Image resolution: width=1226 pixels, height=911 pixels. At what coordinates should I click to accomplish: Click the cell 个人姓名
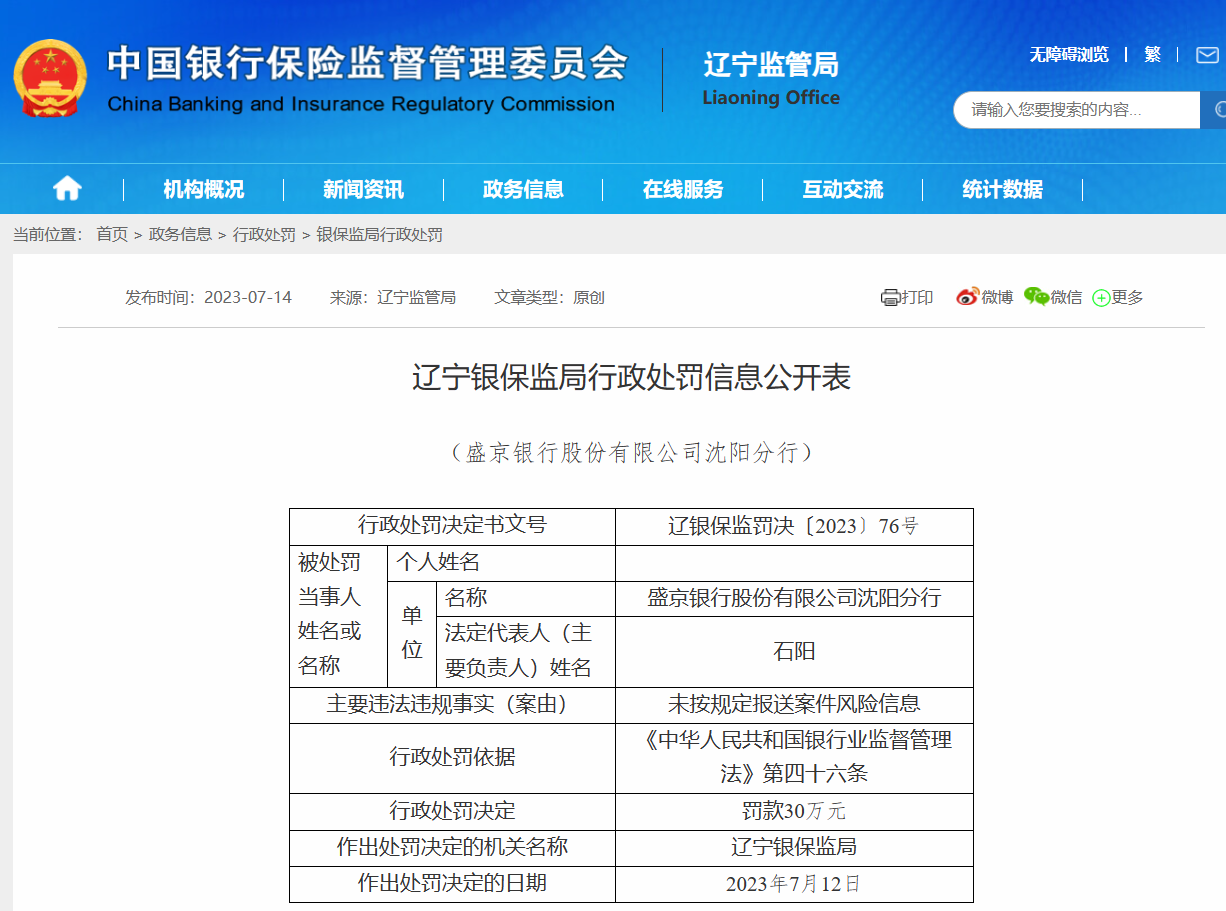[x=501, y=563]
